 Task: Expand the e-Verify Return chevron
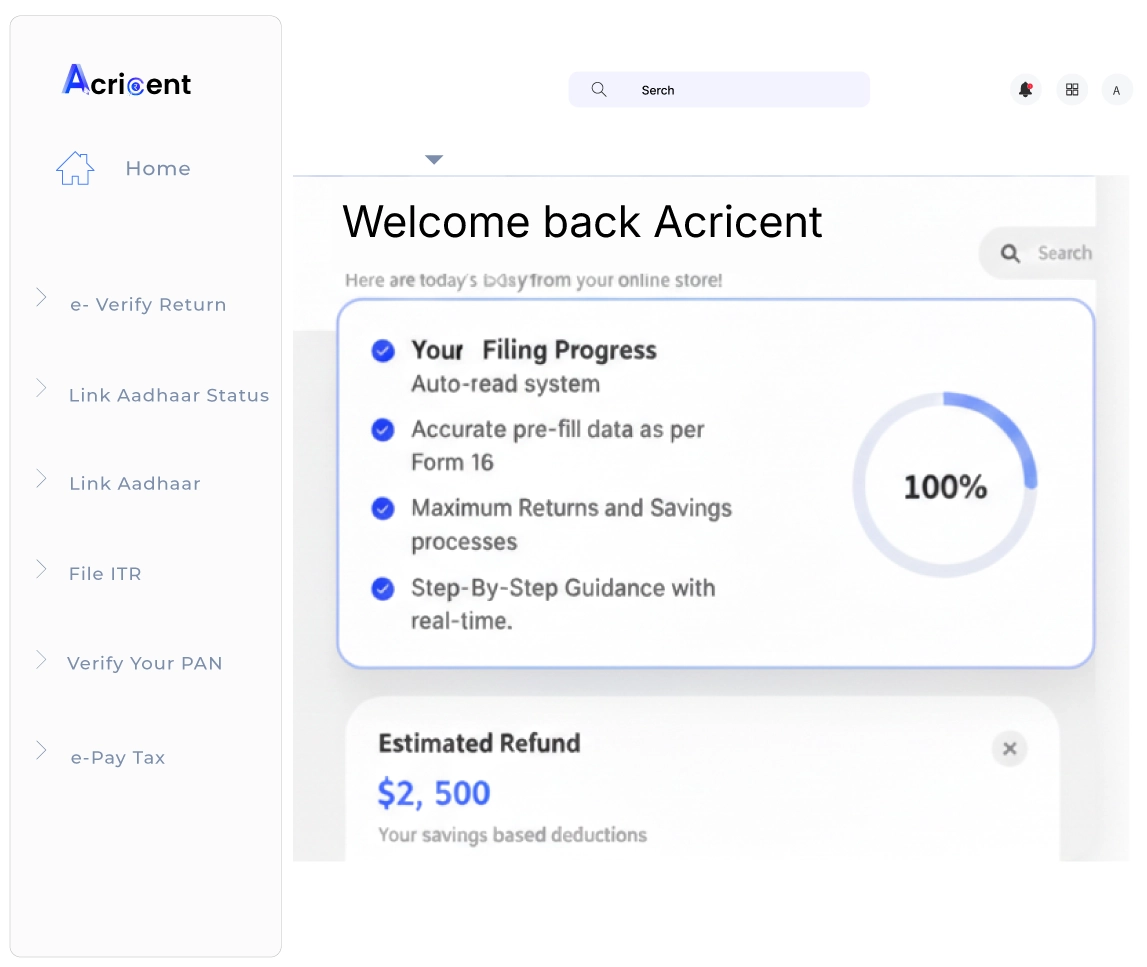point(41,297)
